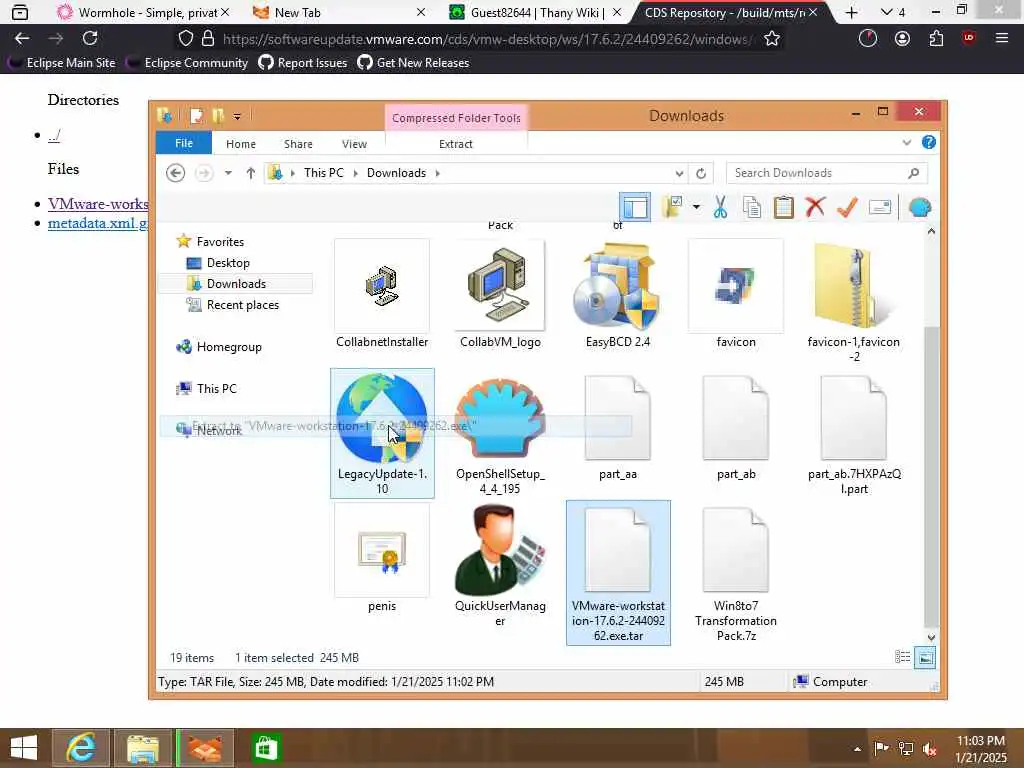
Task: Click the orange checkmark Properties icon
Action: point(847,207)
